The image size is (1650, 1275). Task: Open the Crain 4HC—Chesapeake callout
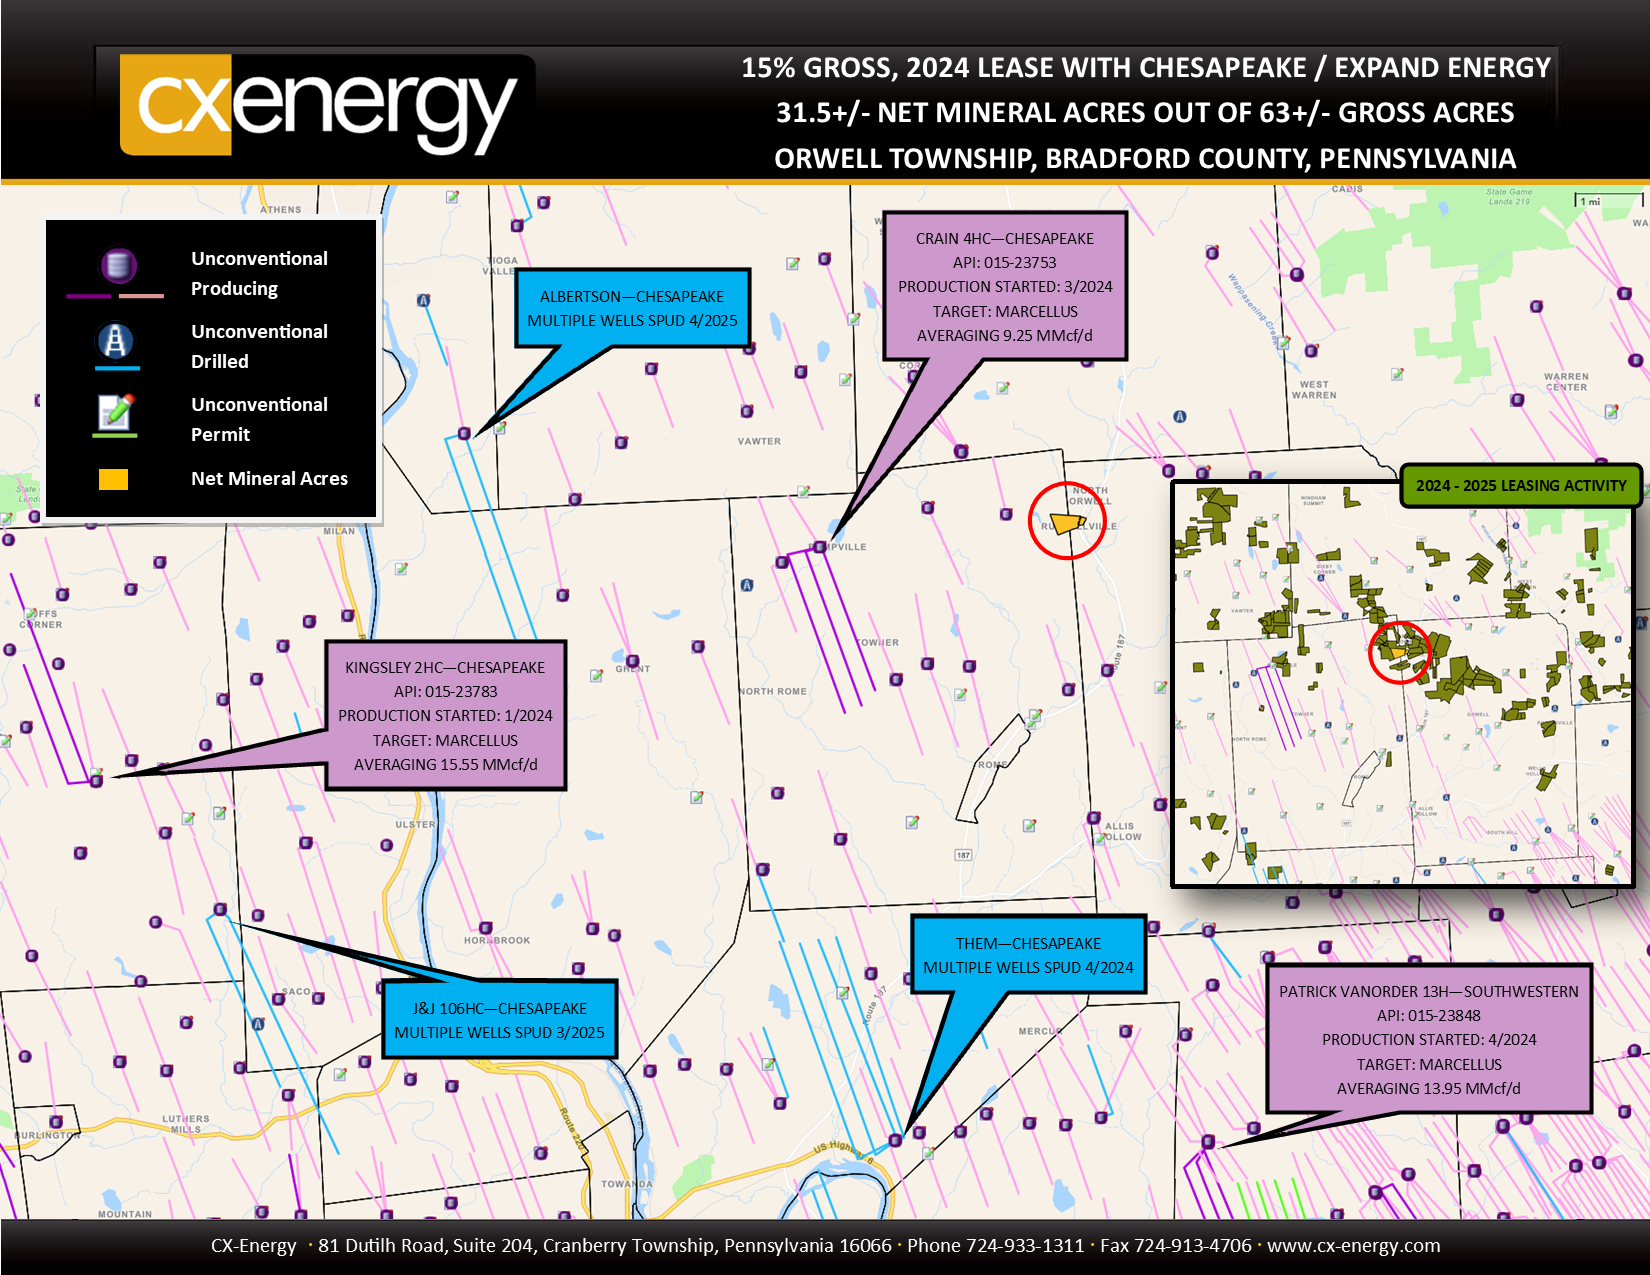(1005, 286)
